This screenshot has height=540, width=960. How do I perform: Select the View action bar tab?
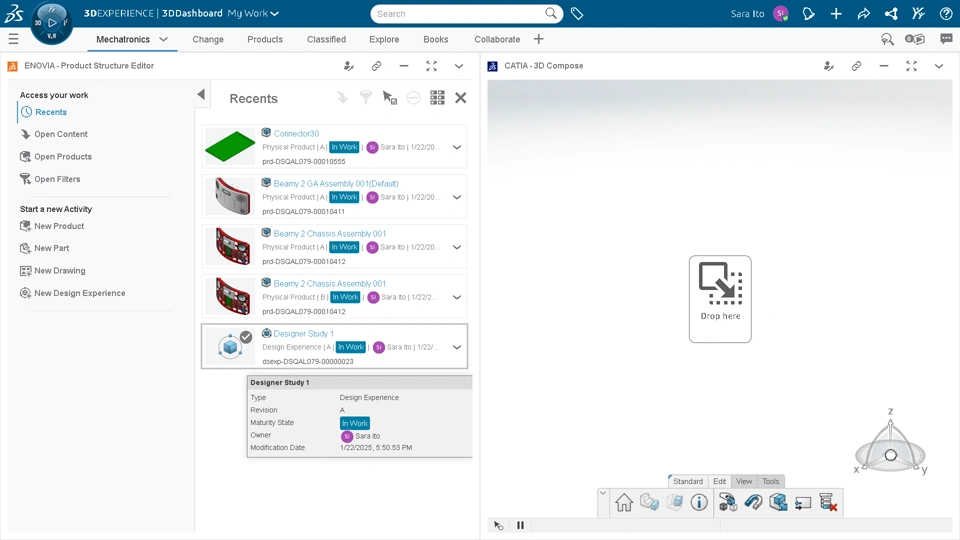744,481
